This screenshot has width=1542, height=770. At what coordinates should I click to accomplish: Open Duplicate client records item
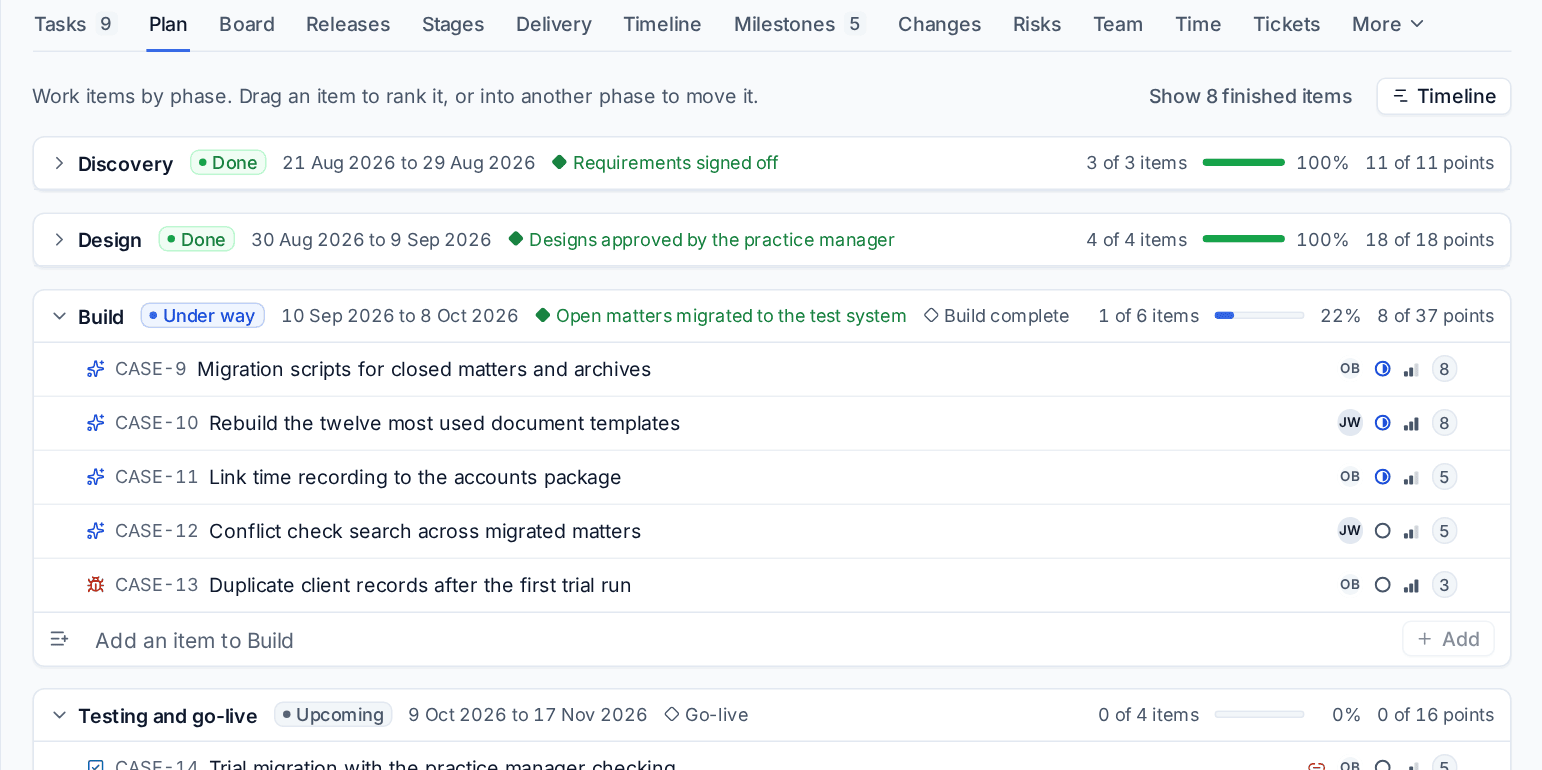420,585
